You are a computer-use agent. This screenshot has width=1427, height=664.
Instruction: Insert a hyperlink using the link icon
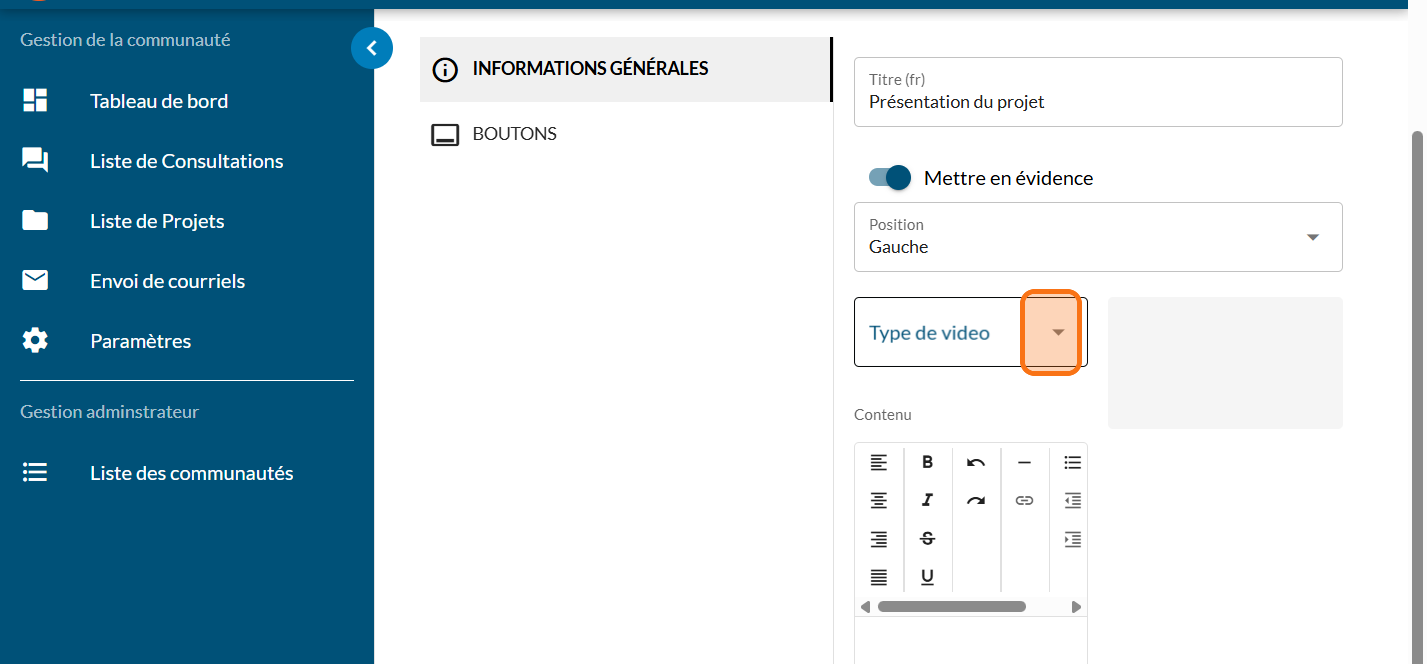coord(1024,500)
